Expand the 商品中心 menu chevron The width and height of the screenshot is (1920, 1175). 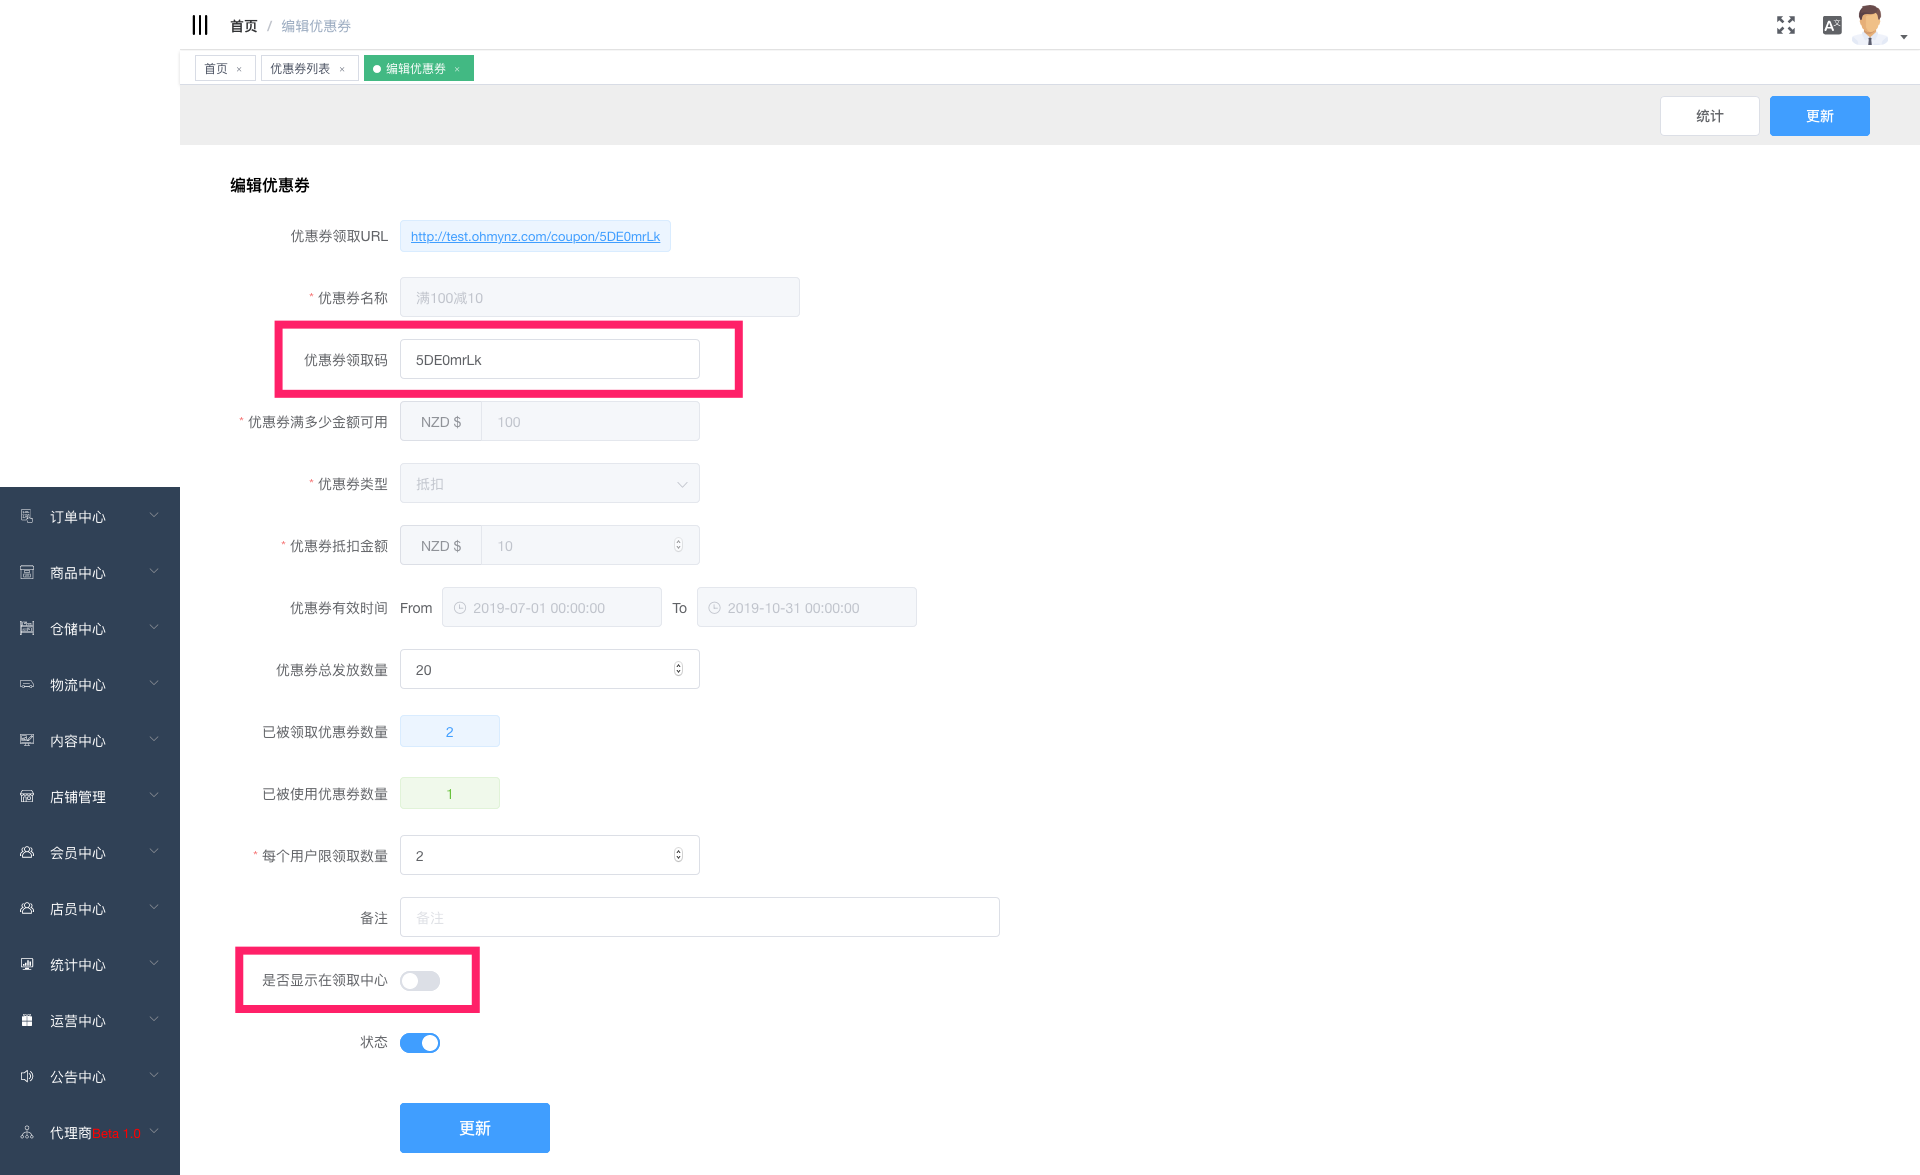click(154, 572)
